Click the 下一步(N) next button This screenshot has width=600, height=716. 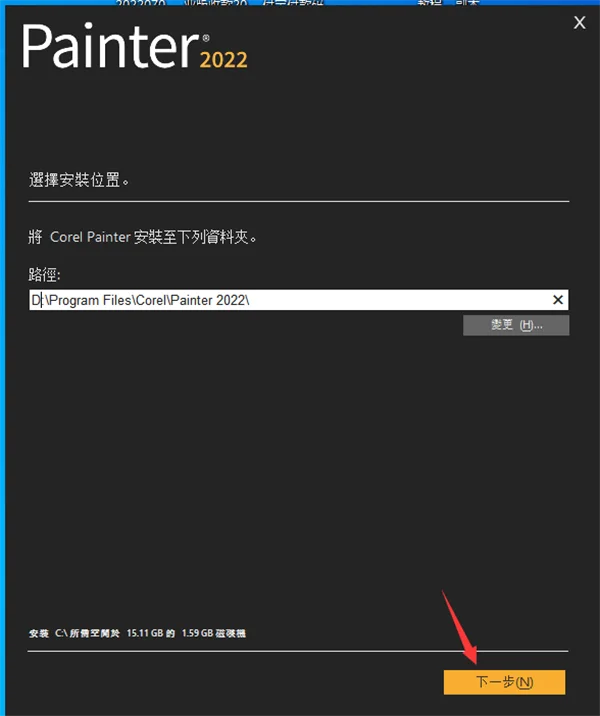click(x=504, y=682)
